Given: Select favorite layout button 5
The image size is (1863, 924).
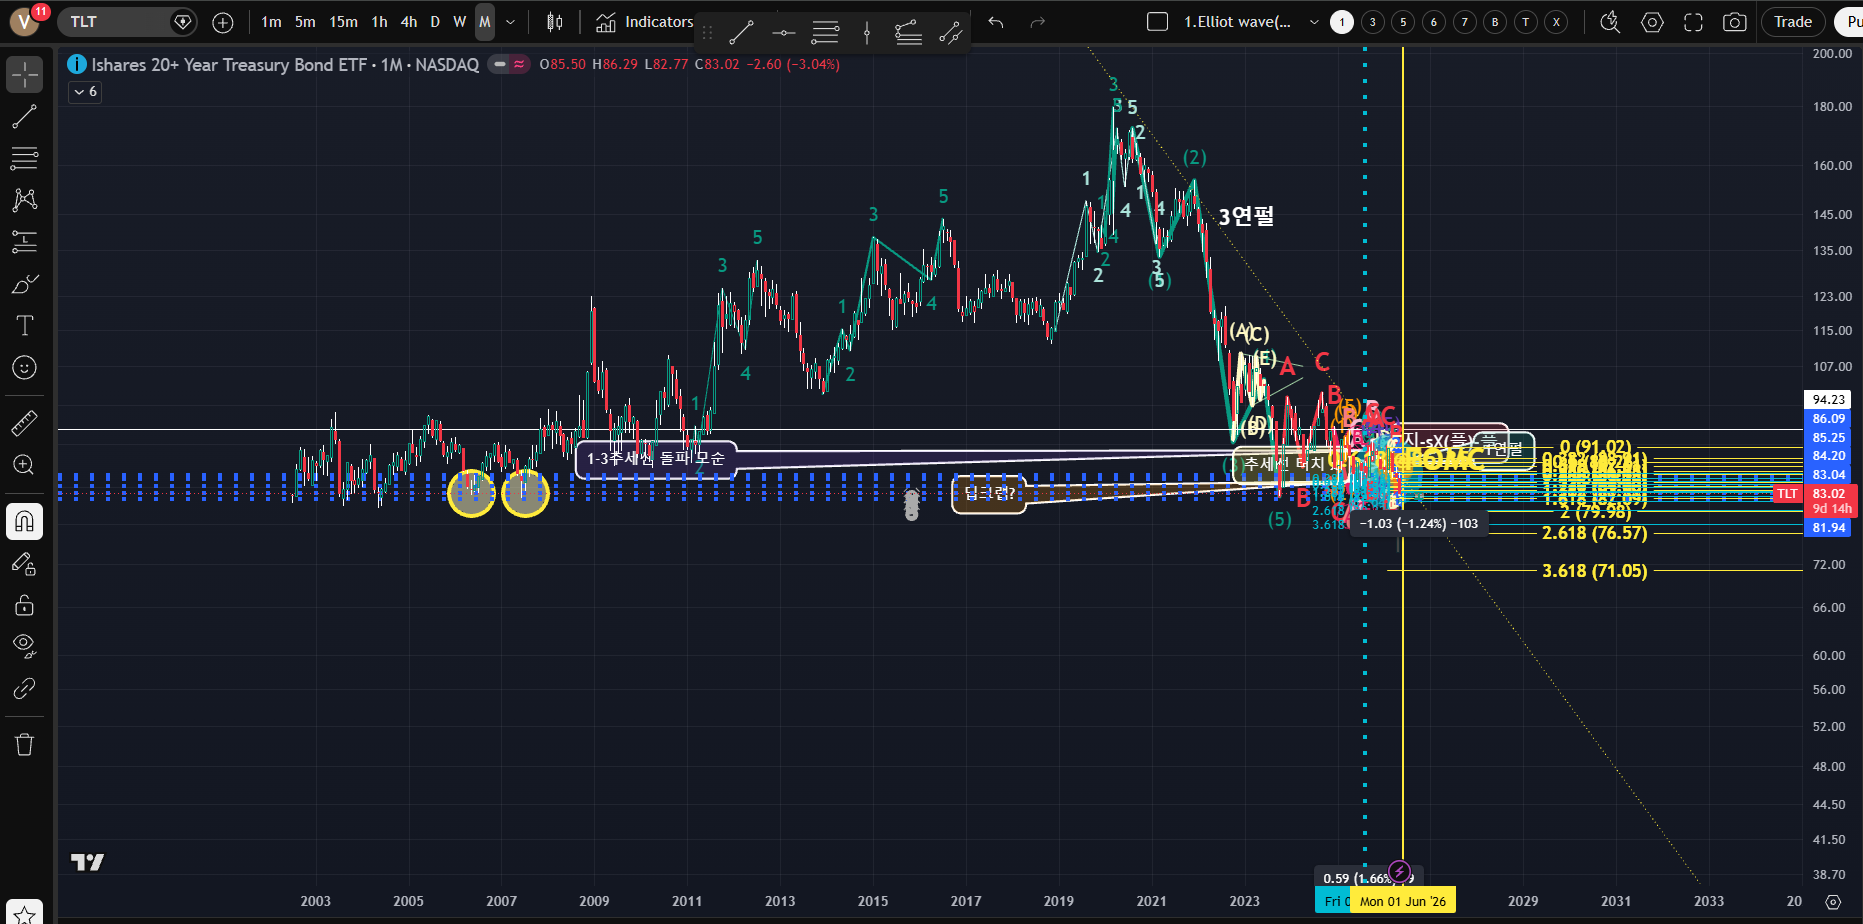Looking at the screenshot, I should pyautogui.click(x=1403, y=22).
